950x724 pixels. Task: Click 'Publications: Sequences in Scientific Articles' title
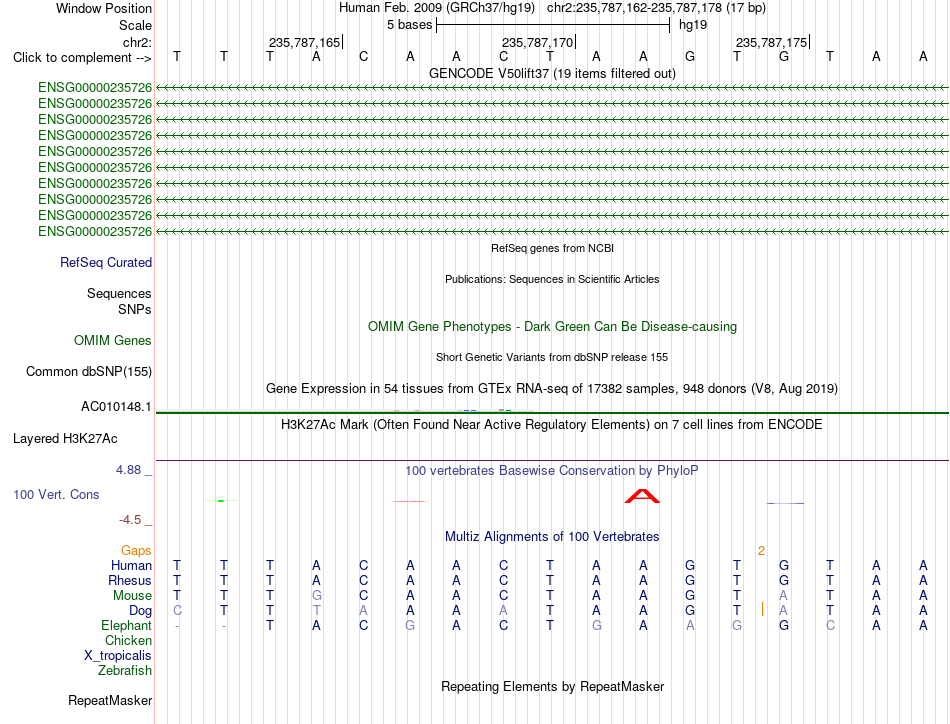coord(552,279)
